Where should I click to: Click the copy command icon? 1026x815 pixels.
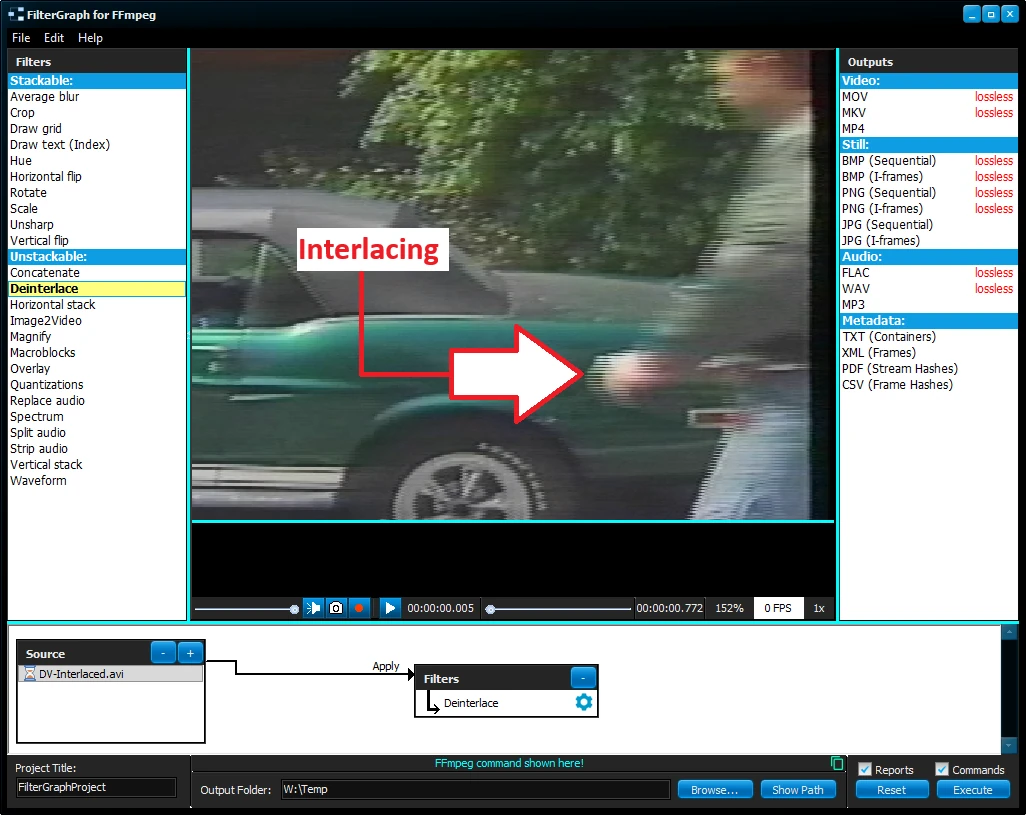[x=837, y=763]
